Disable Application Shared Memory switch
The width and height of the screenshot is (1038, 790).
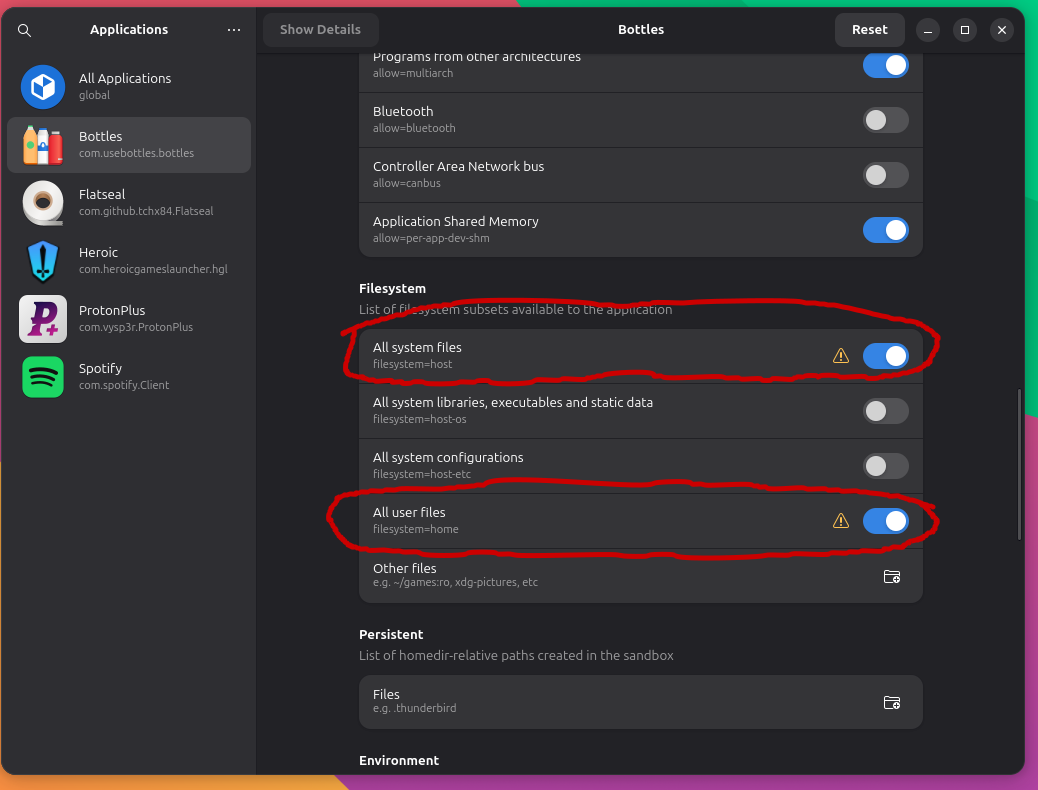click(x=886, y=230)
